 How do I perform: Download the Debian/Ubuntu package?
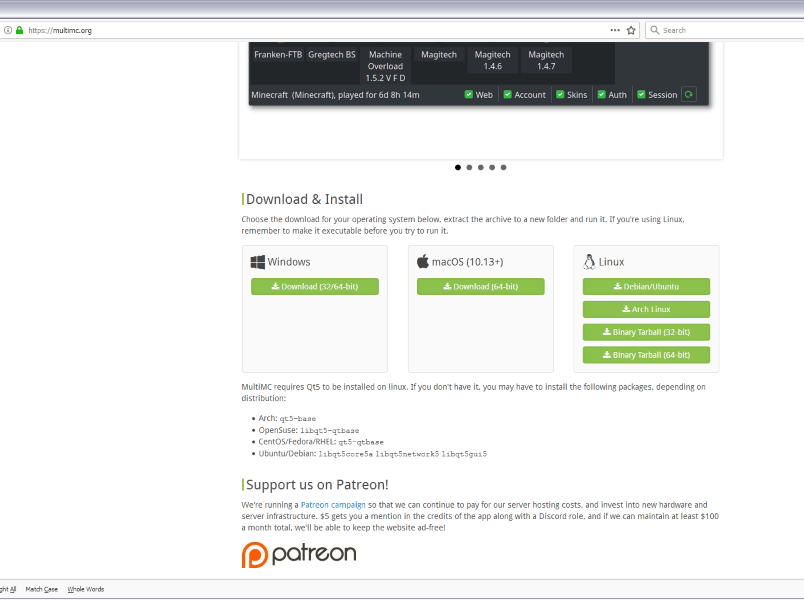click(646, 287)
